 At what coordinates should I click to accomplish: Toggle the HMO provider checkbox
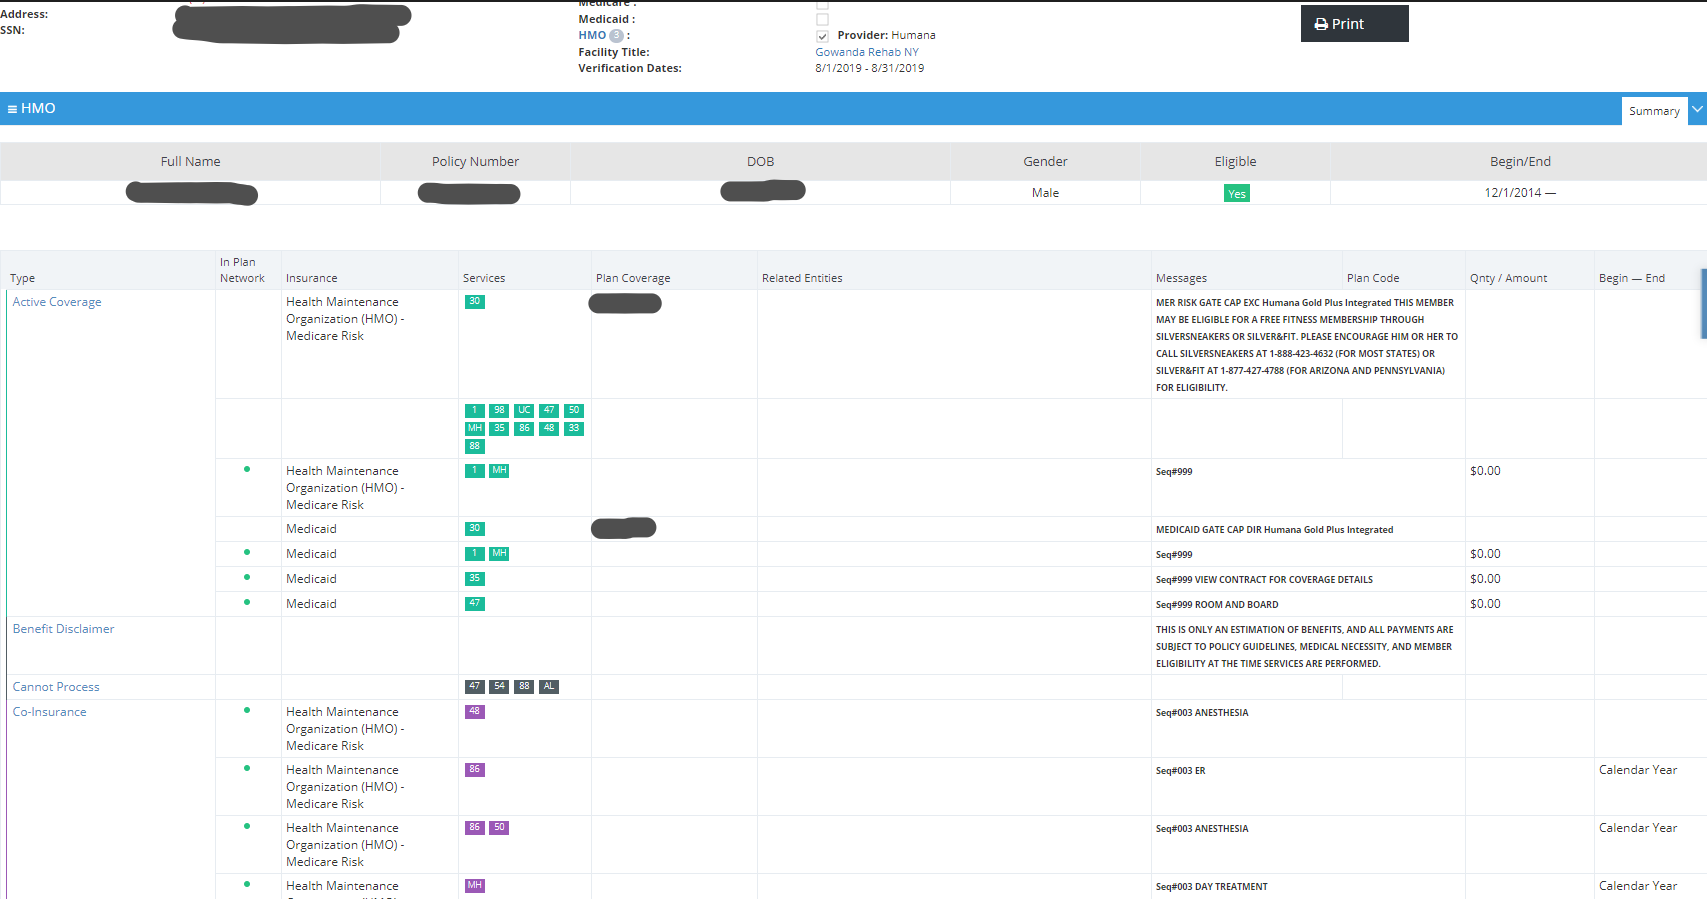(x=822, y=36)
